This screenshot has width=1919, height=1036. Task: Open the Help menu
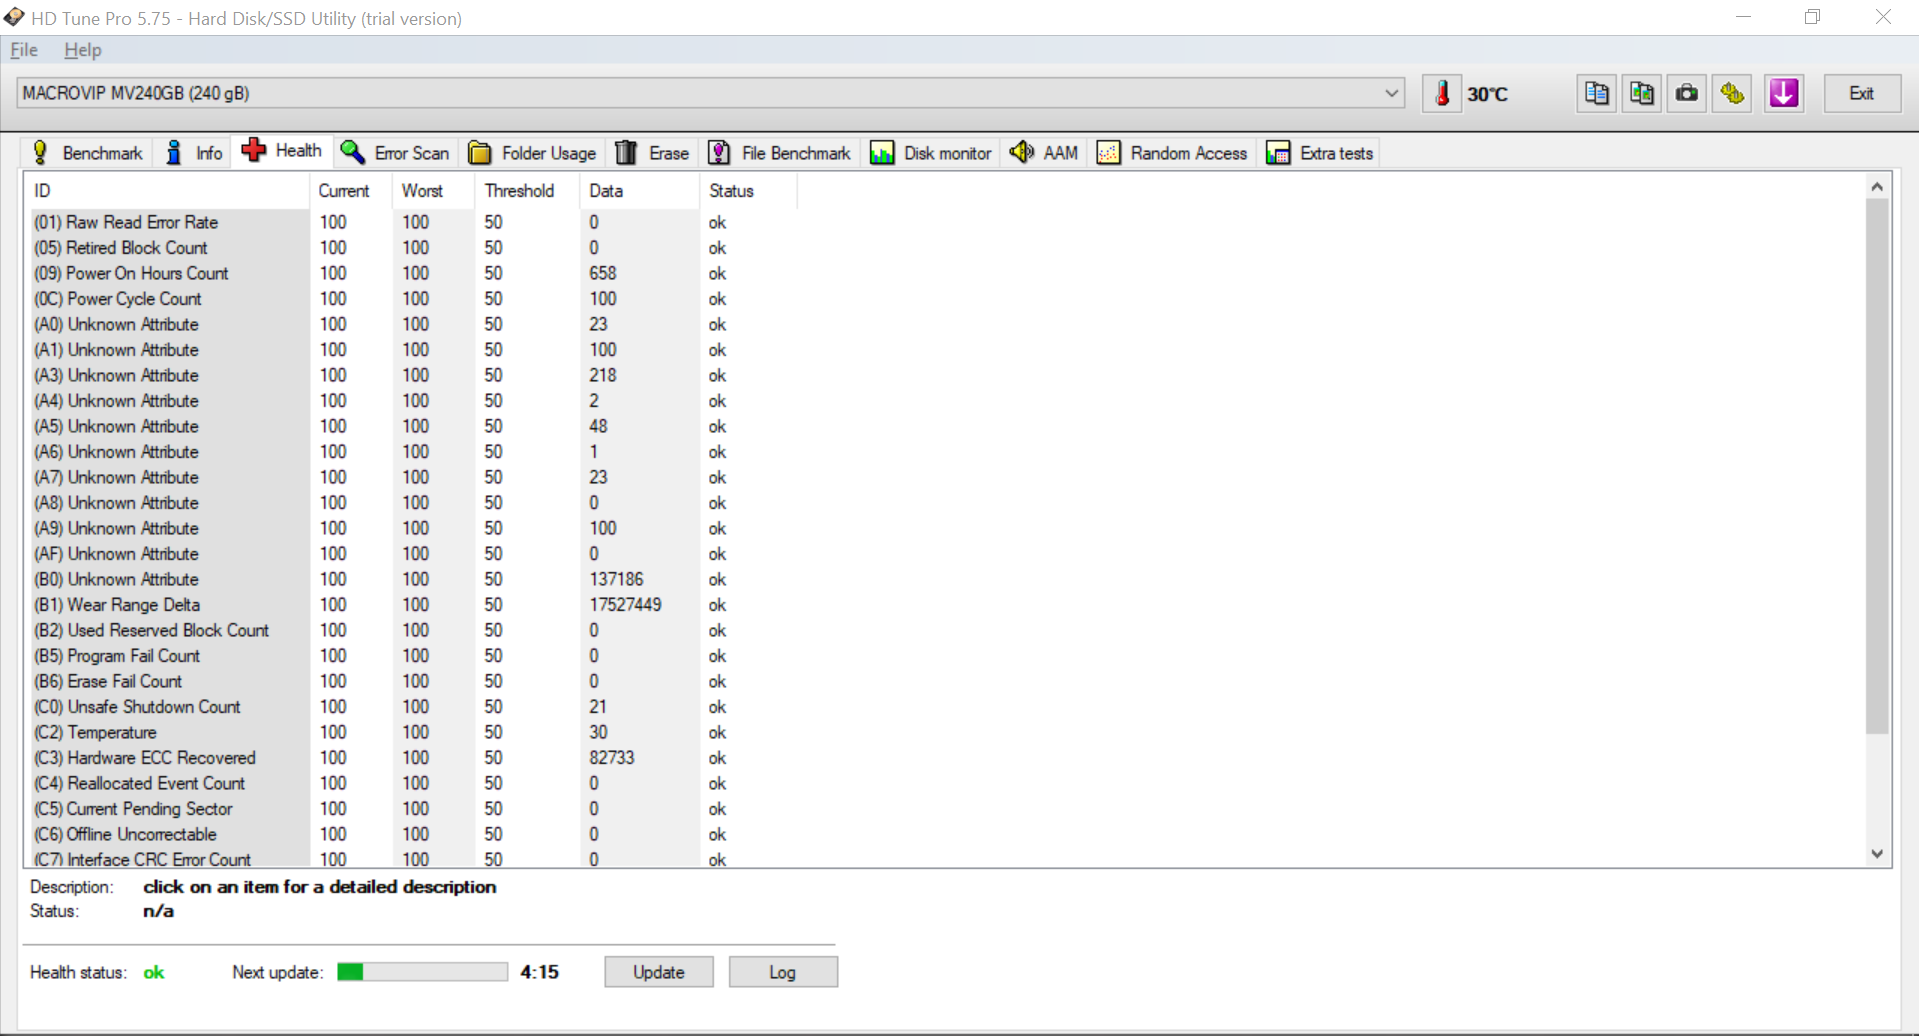coord(83,50)
